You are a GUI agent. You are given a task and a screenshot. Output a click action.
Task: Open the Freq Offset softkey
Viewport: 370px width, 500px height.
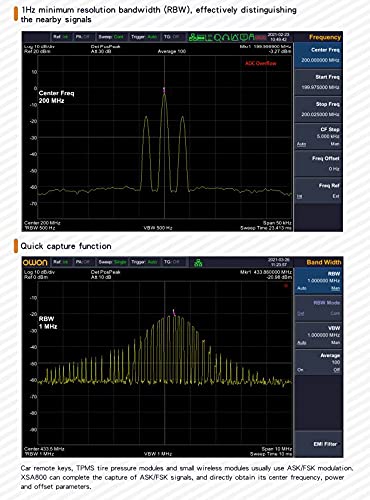pos(318,164)
